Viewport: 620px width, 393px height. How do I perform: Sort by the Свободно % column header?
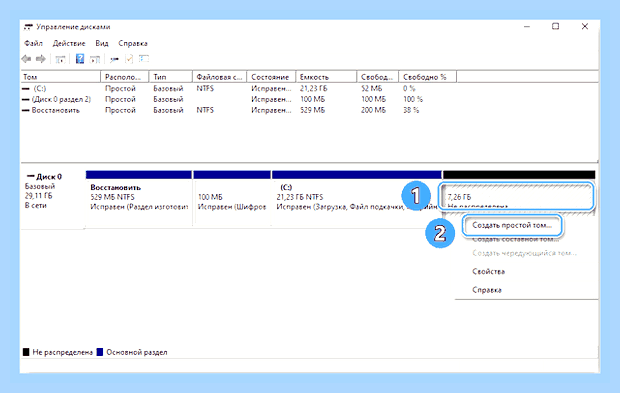tap(427, 77)
